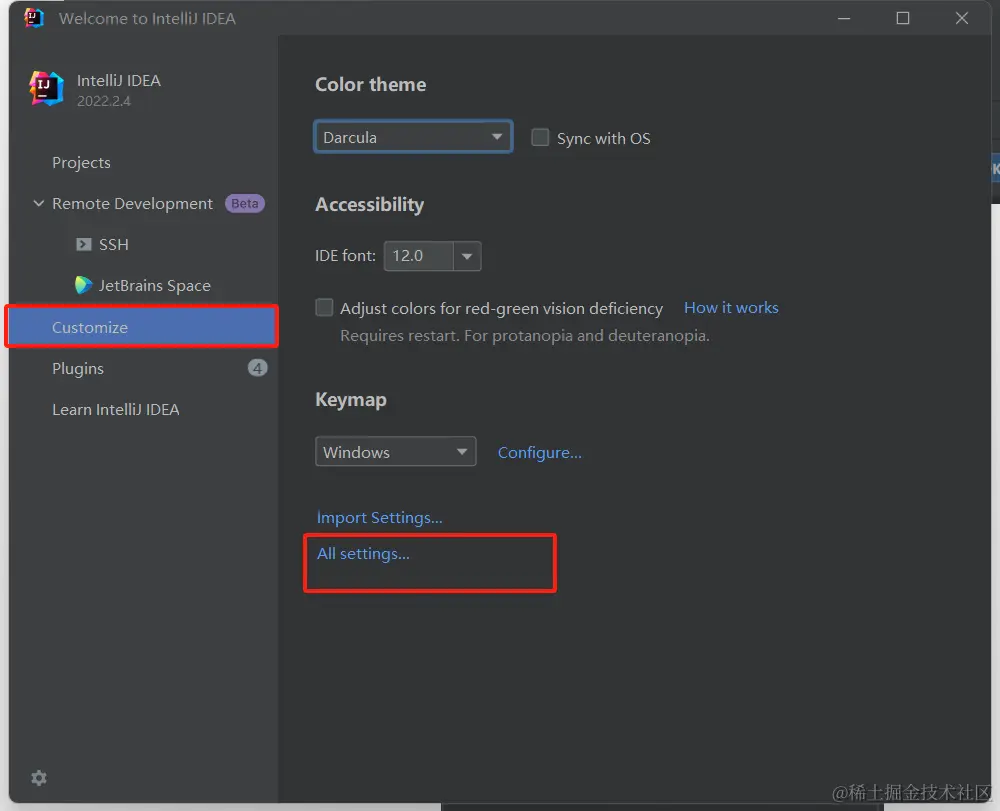The width and height of the screenshot is (1000, 811).
Task: Click the How it works link
Action: [x=731, y=307]
